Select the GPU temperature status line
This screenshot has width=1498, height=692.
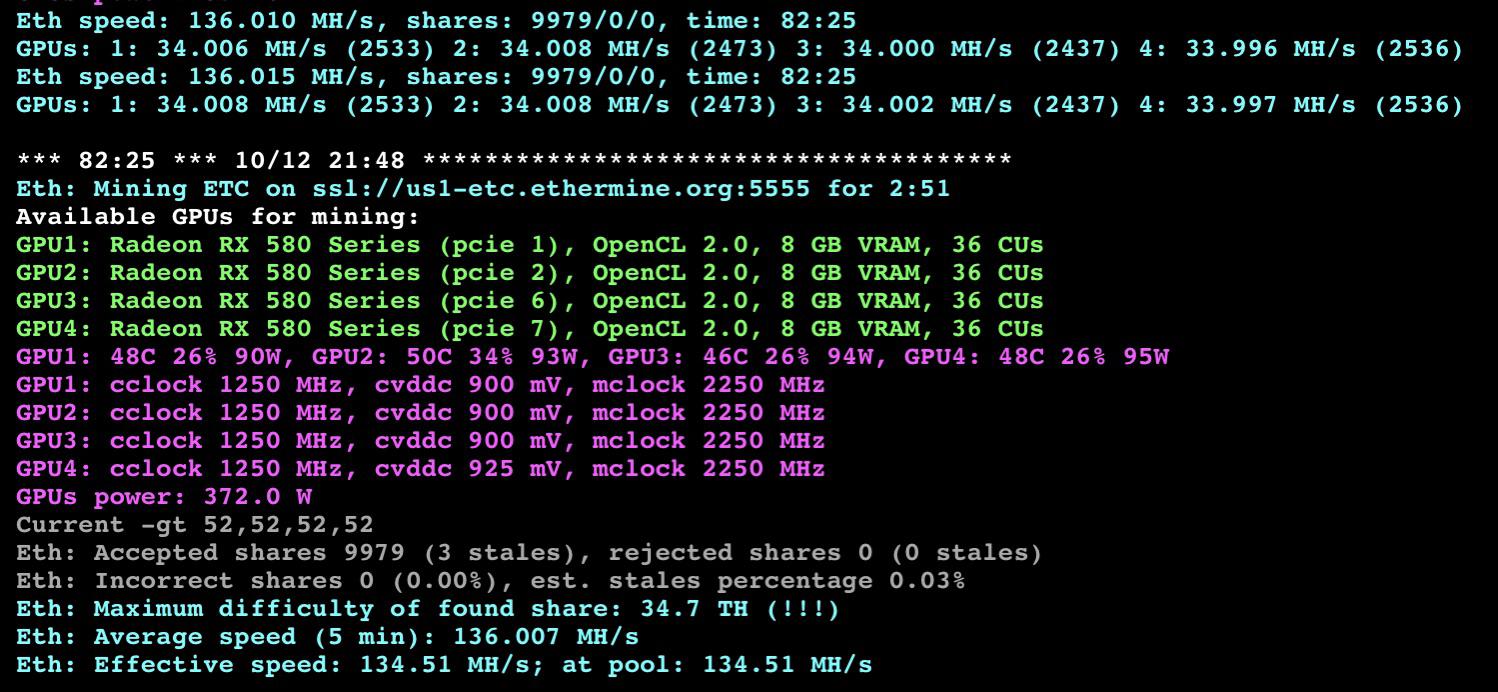[x=590, y=356]
